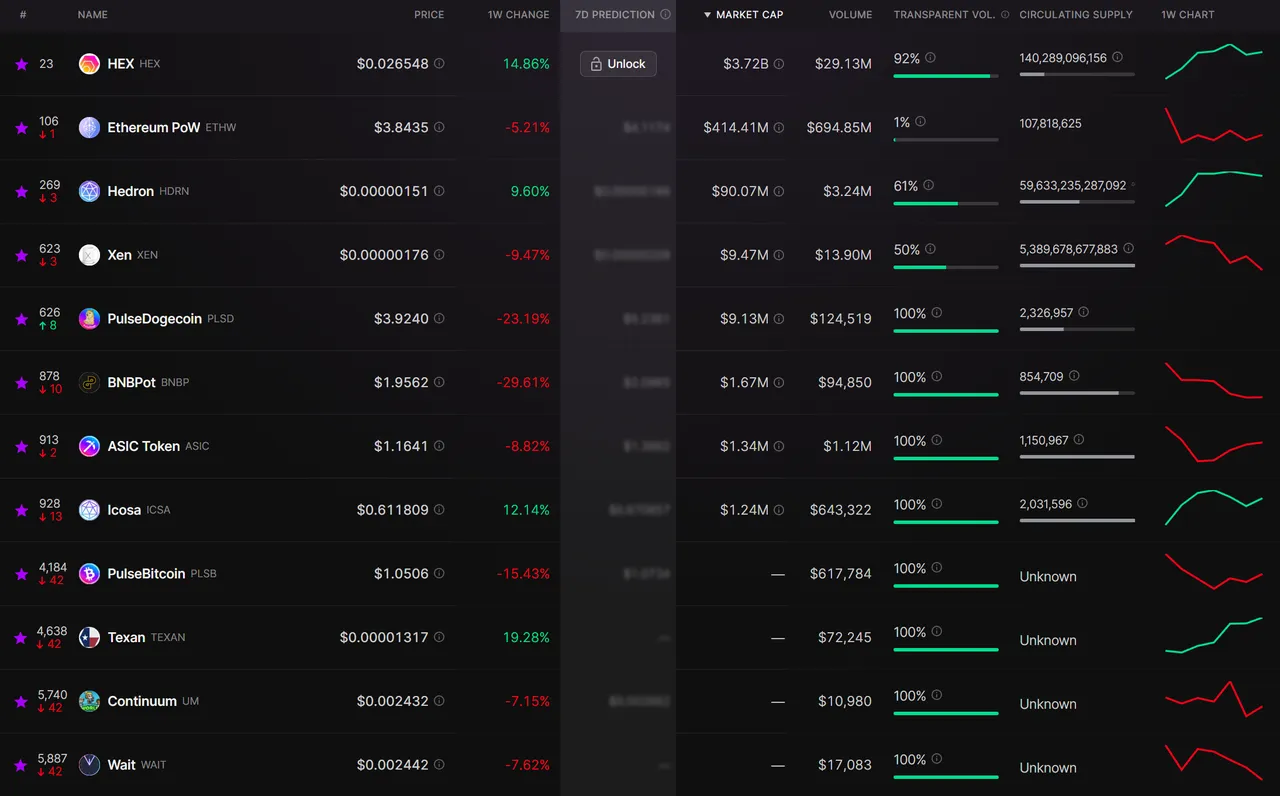Open the Ethereum PoW coin logo

click(x=89, y=128)
